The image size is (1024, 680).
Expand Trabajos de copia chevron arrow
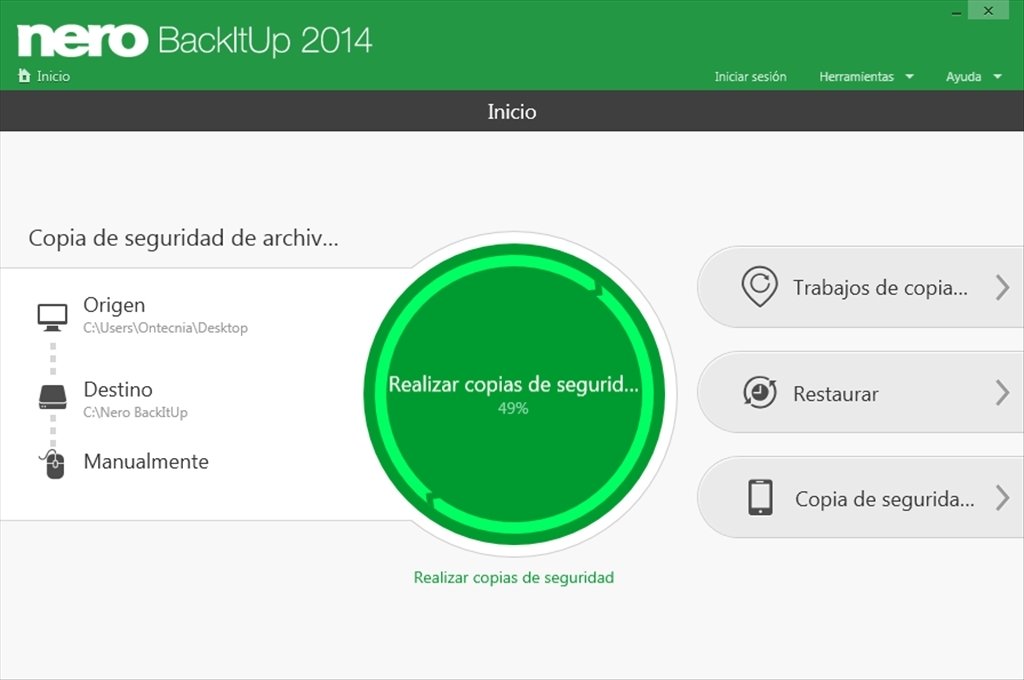tap(1002, 287)
